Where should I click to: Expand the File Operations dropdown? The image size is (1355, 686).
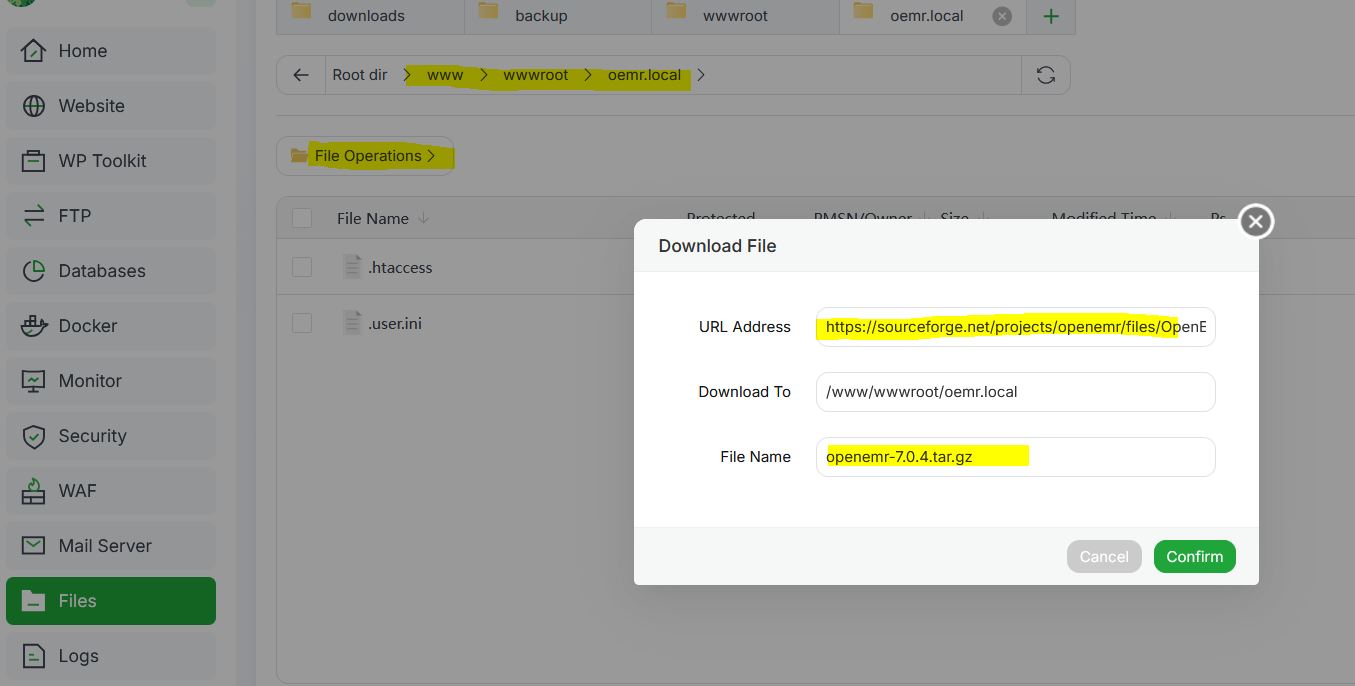coord(365,156)
